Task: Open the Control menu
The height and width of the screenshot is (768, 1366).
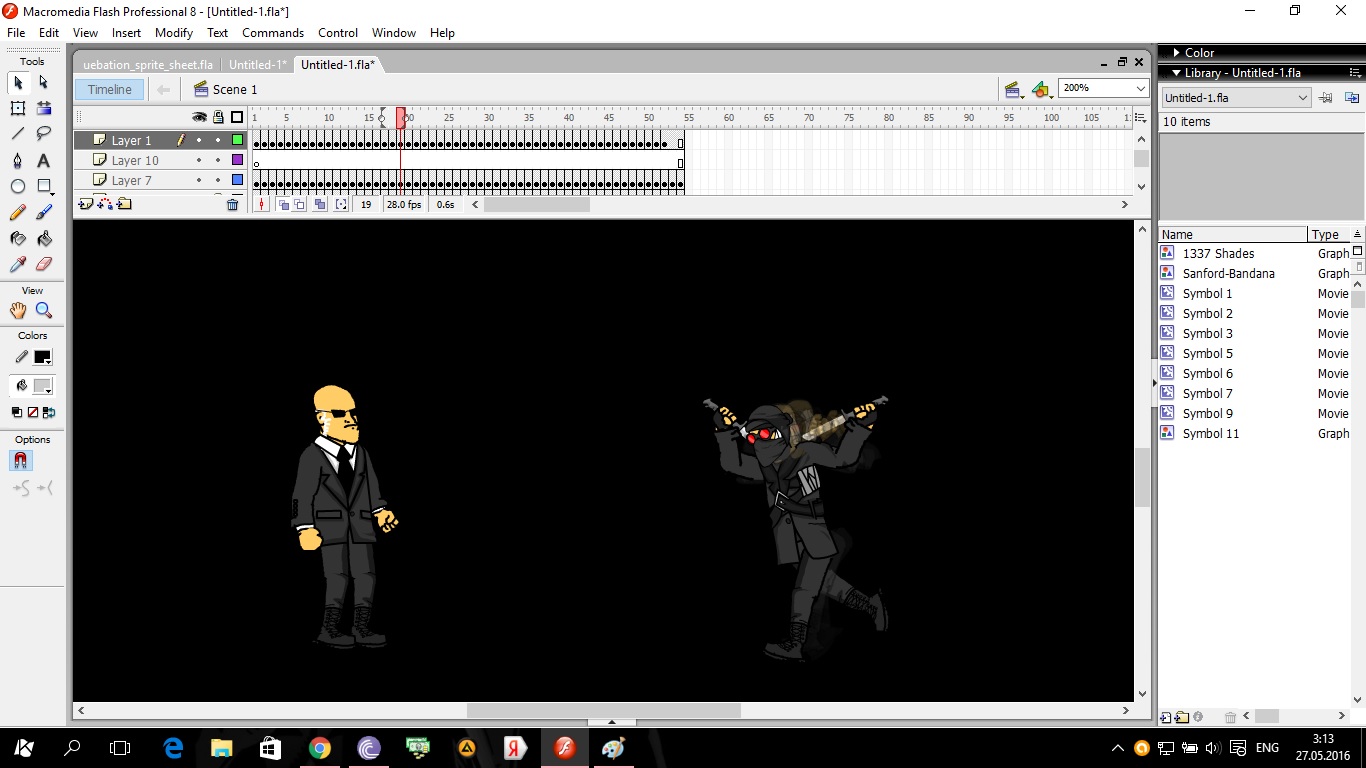Action: (338, 33)
